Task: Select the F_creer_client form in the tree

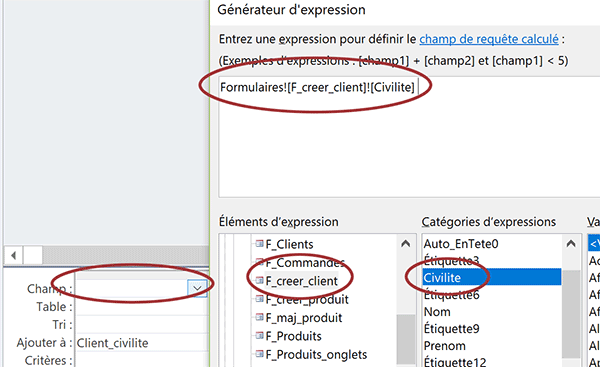Action: pyautogui.click(x=302, y=281)
